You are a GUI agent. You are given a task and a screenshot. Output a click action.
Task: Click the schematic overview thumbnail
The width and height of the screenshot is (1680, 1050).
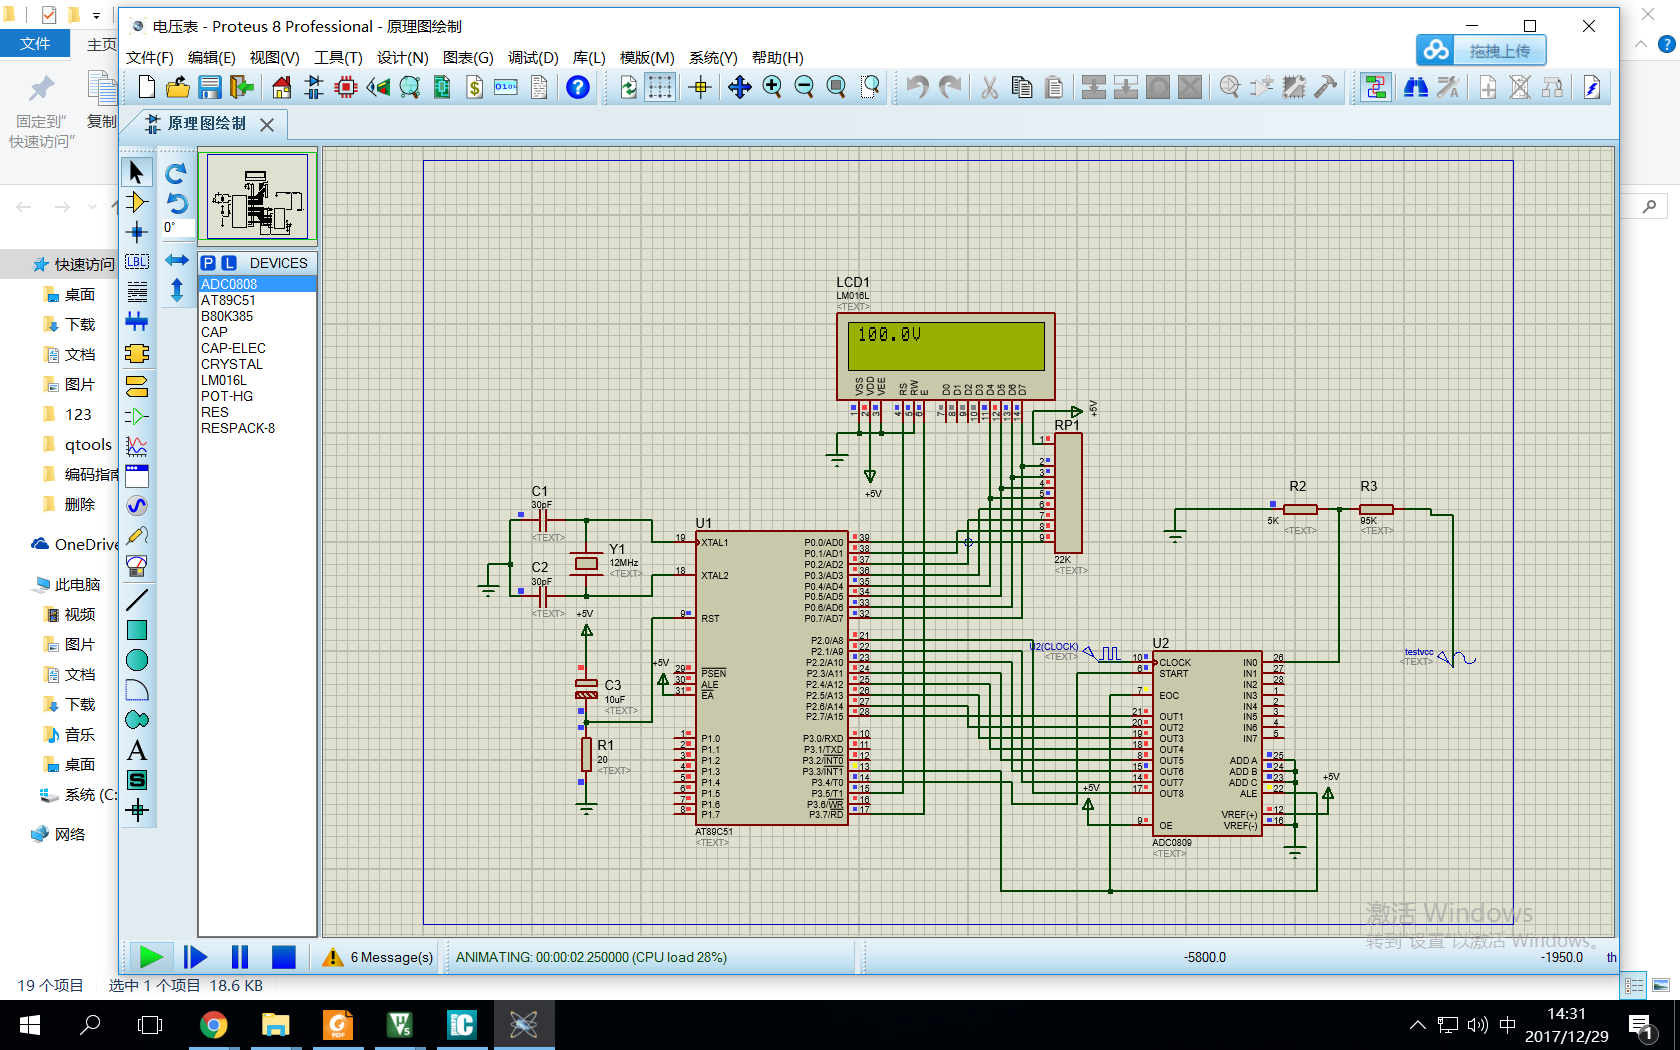coord(257,196)
